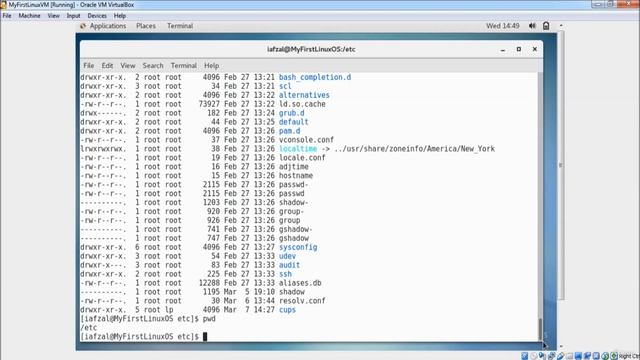Click the lock/power icon in the top bar
Viewport: 640px width, 360px height.
pyautogui.click(x=546, y=26)
